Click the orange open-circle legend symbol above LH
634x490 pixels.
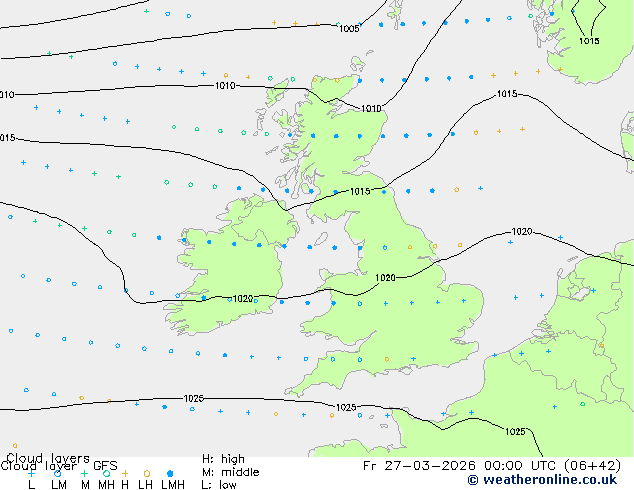point(147,473)
